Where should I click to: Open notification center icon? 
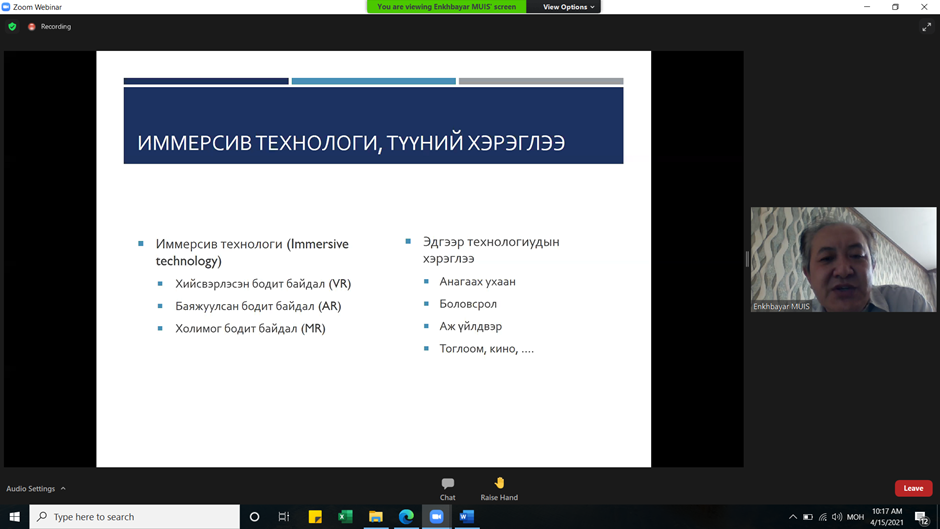(922, 517)
